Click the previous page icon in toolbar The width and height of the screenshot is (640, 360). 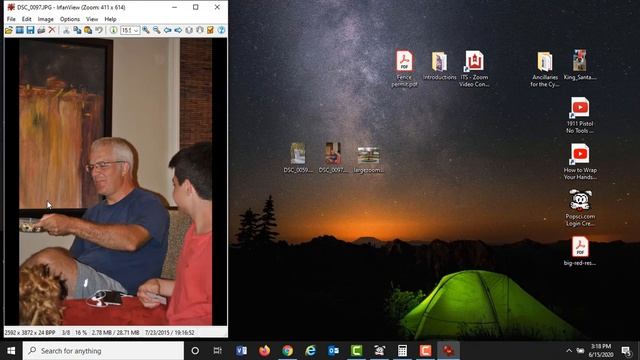[x=189, y=30]
